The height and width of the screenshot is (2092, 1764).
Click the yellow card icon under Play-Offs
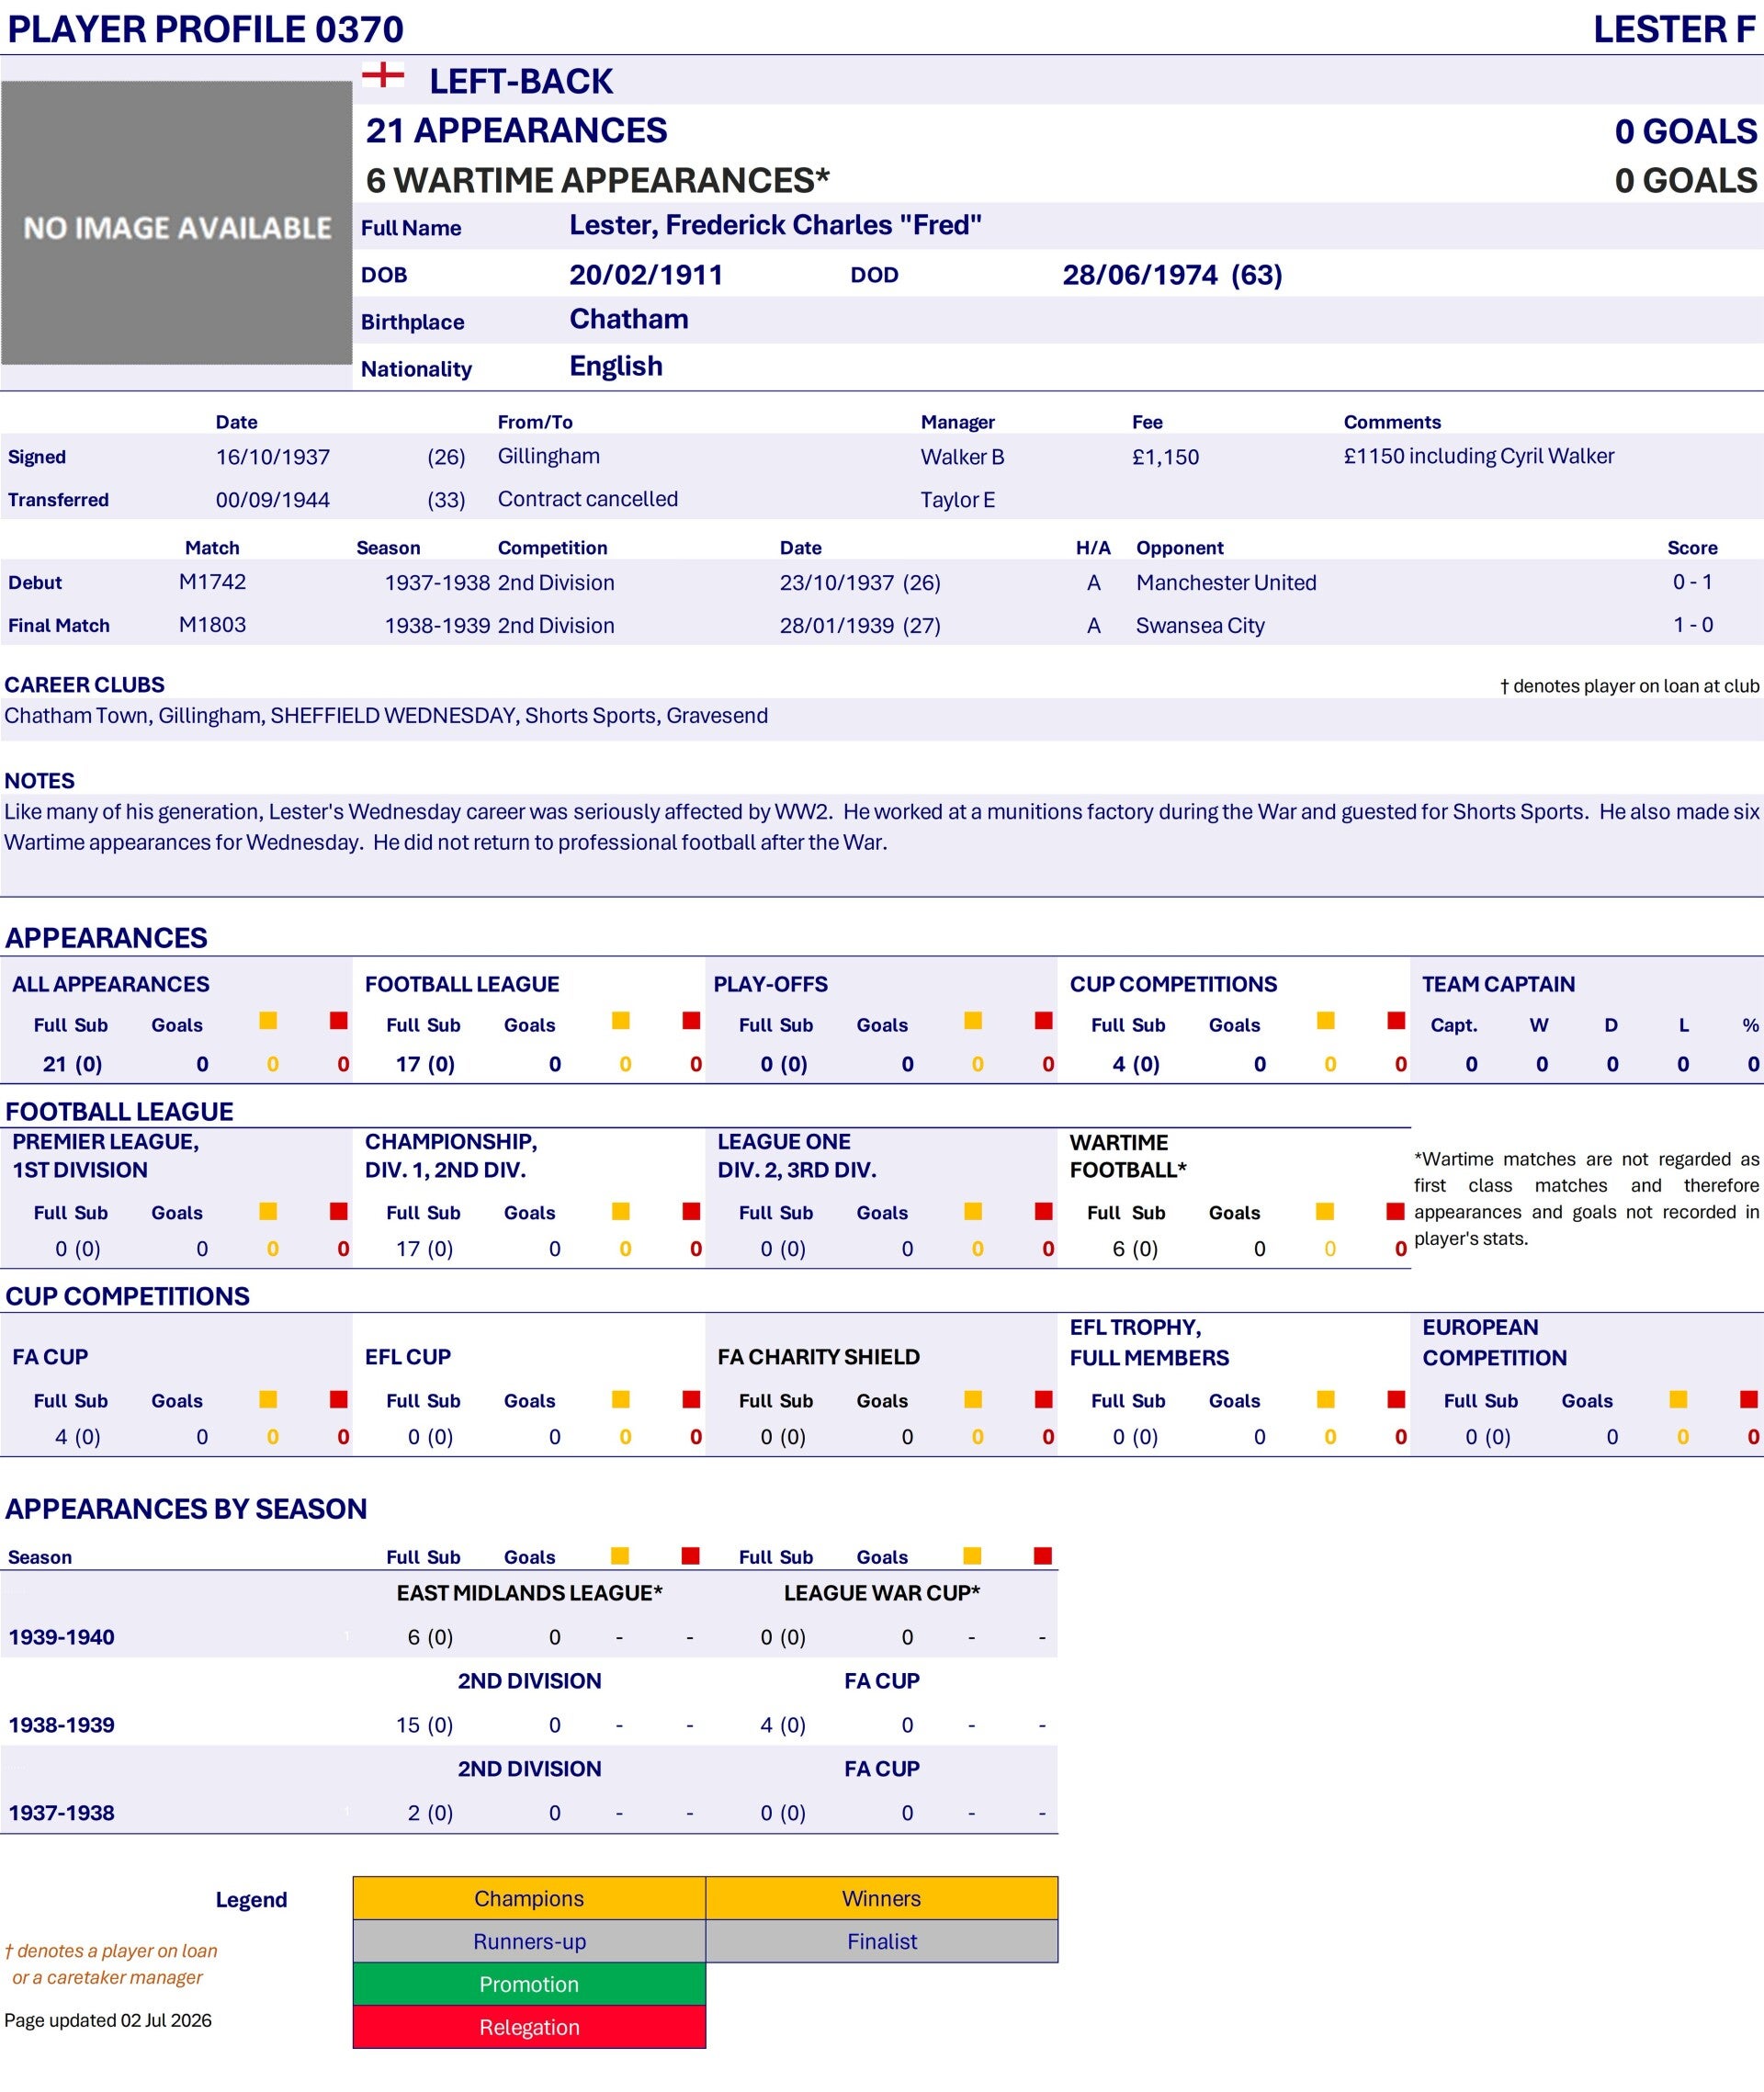pos(973,1020)
